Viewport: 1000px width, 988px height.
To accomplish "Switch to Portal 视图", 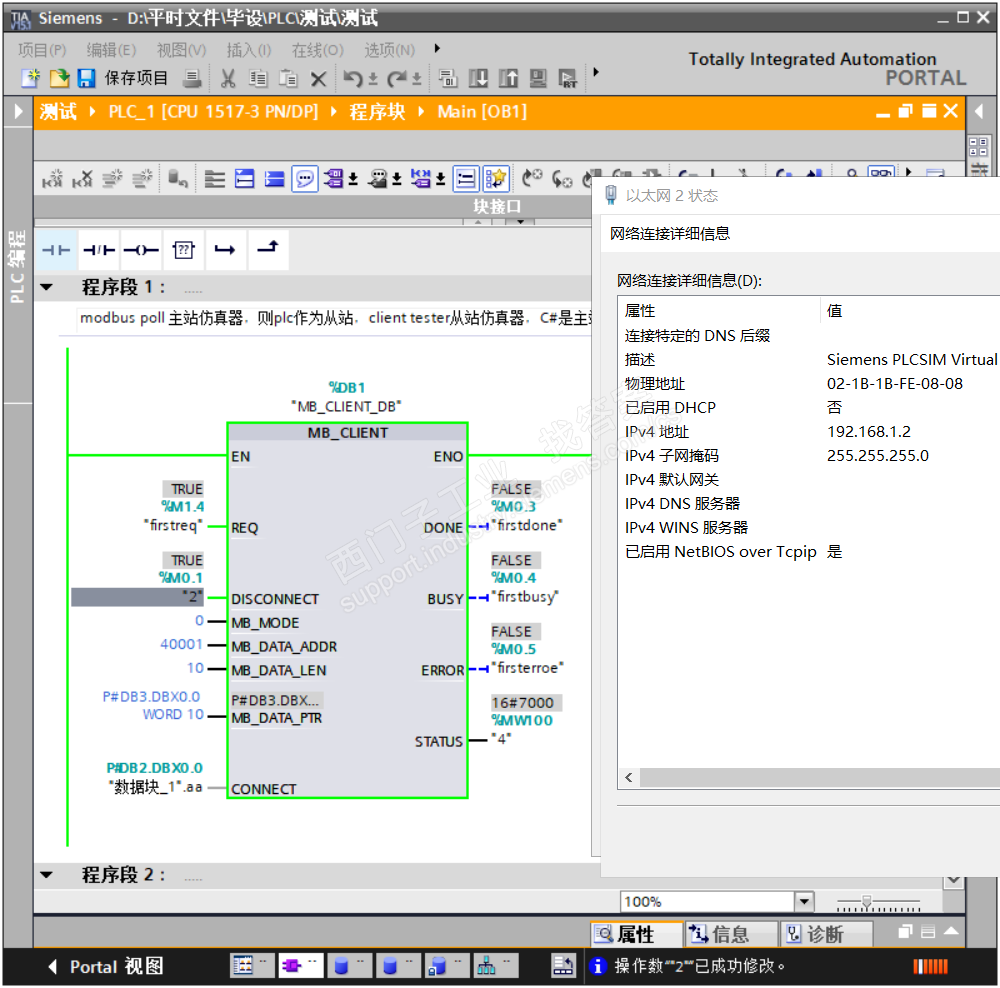I will [x=107, y=966].
